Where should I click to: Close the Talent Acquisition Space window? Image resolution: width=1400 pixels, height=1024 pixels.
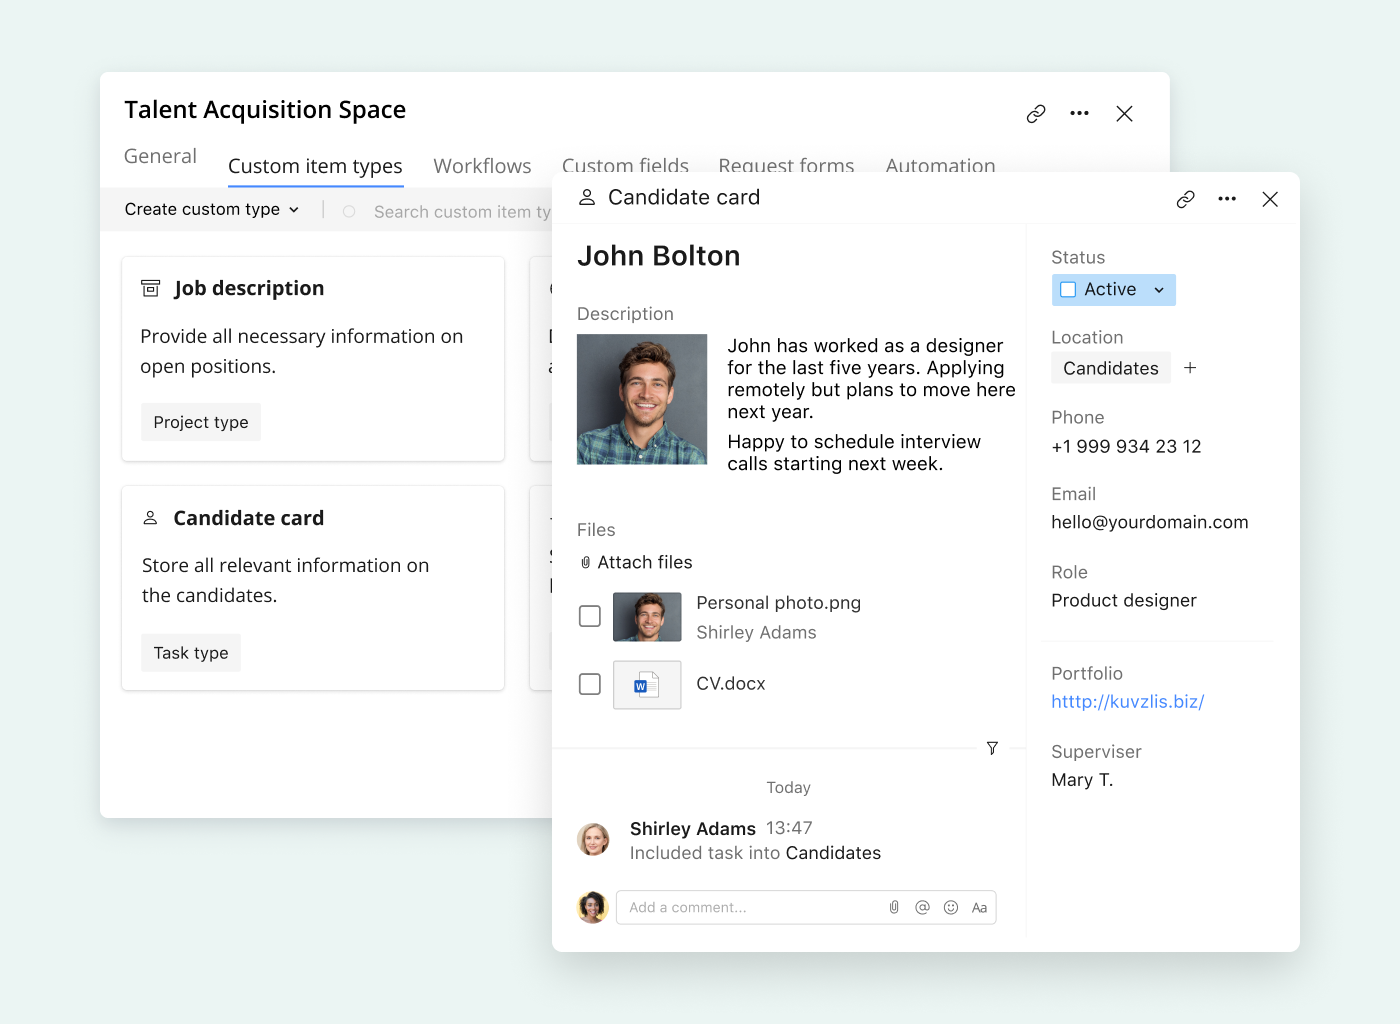pyautogui.click(x=1124, y=114)
